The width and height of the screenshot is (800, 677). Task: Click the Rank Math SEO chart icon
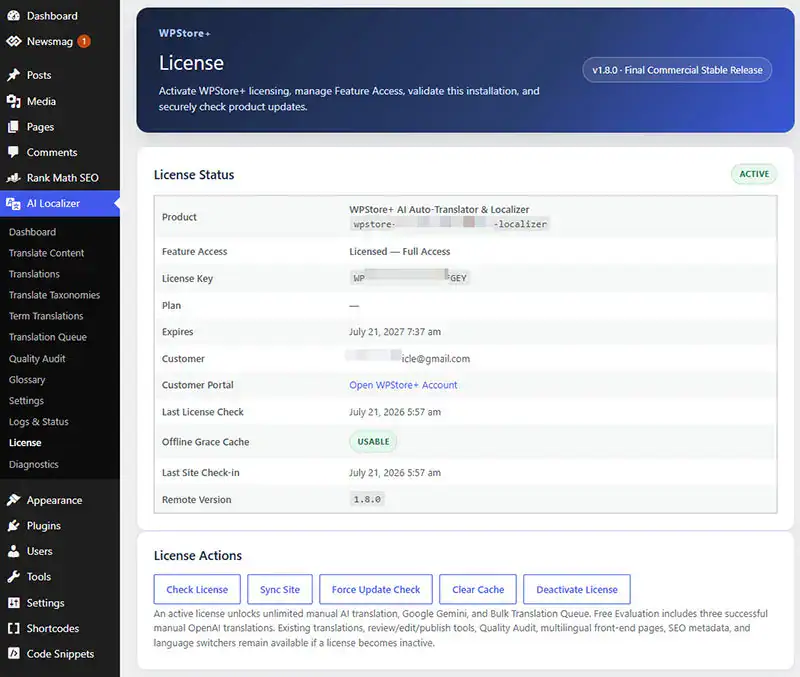[14, 178]
